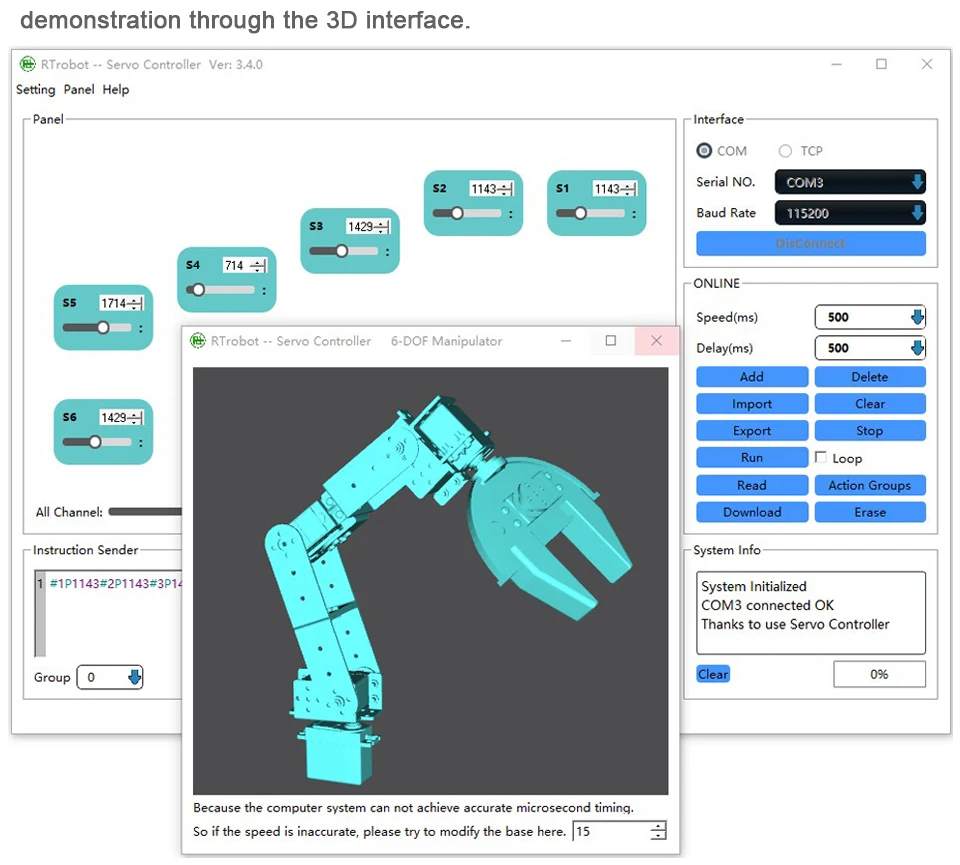Click the S6 value spinner showing 1429
Viewport: 960px width, 865px height.
(121, 418)
